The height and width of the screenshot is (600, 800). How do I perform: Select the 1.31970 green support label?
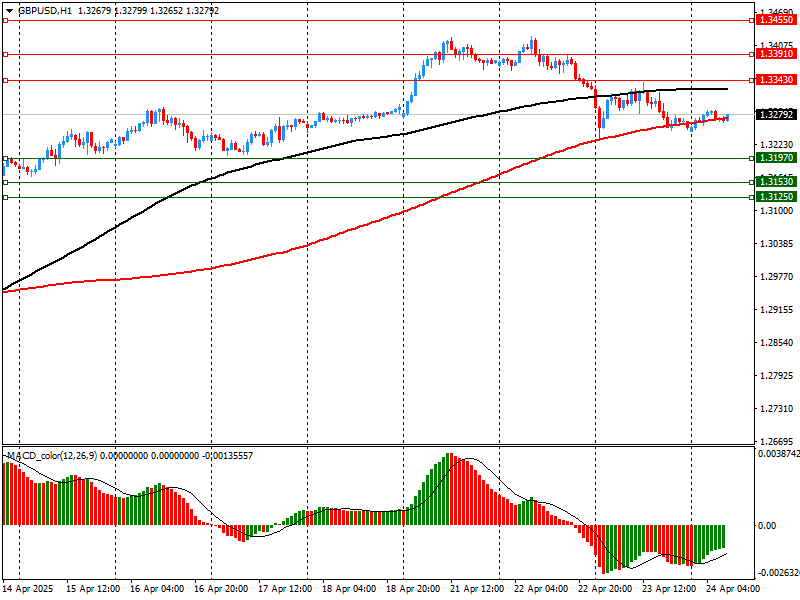click(x=775, y=158)
